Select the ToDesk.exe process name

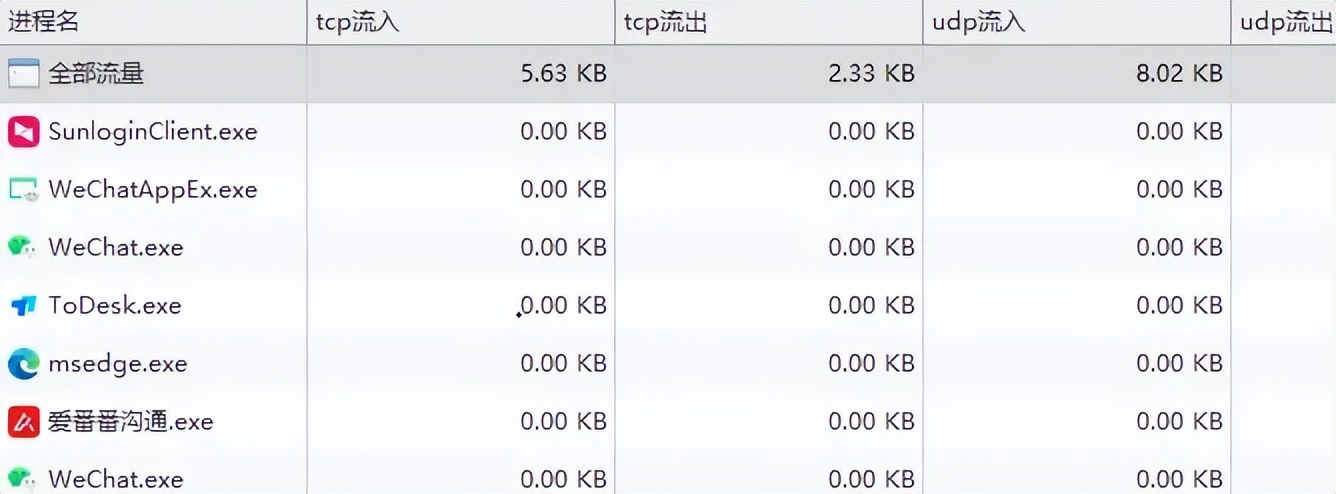point(115,306)
